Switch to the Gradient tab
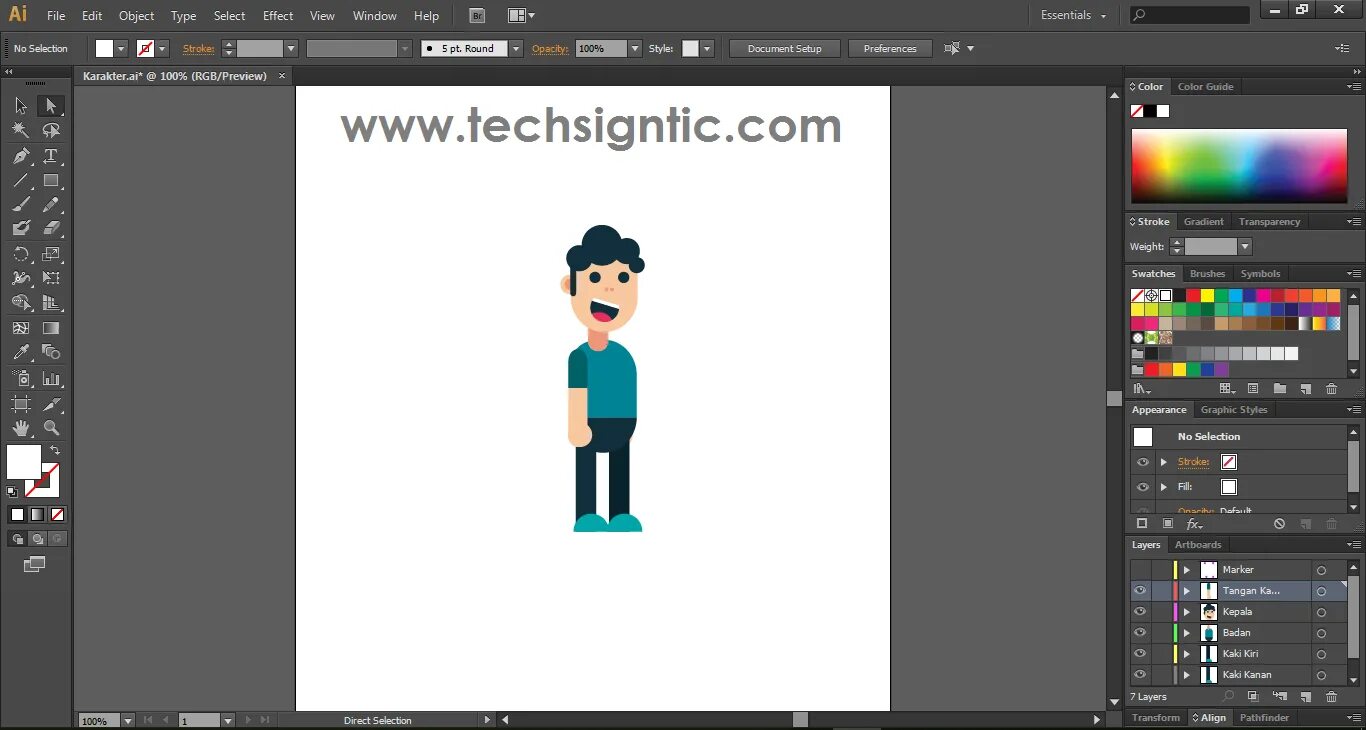This screenshot has height=730, width=1366. tap(1203, 222)
